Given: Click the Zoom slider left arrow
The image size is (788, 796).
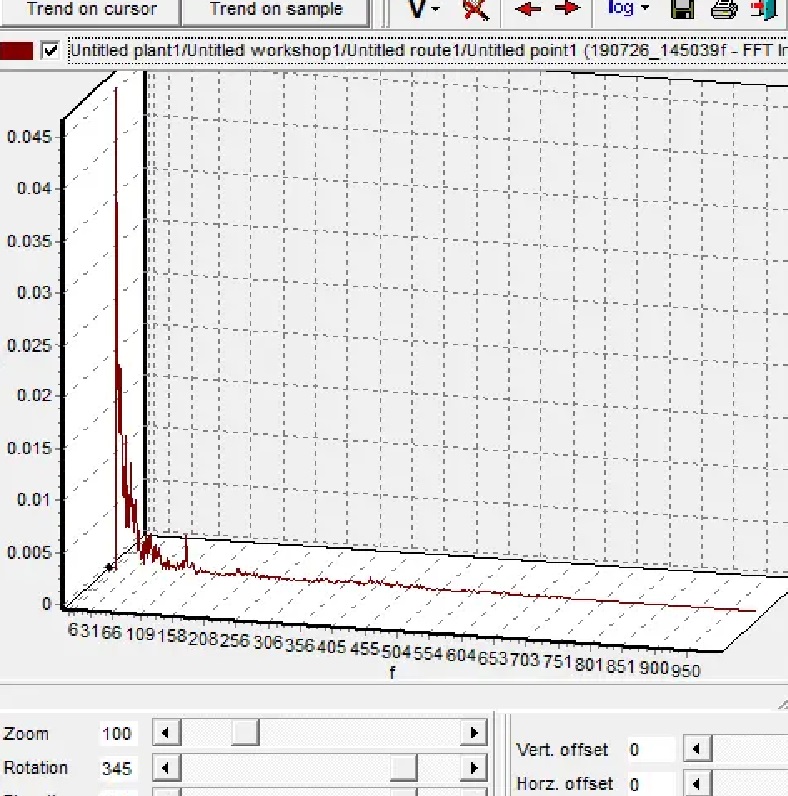Looking at the screenshot, I should pos(166,733).
